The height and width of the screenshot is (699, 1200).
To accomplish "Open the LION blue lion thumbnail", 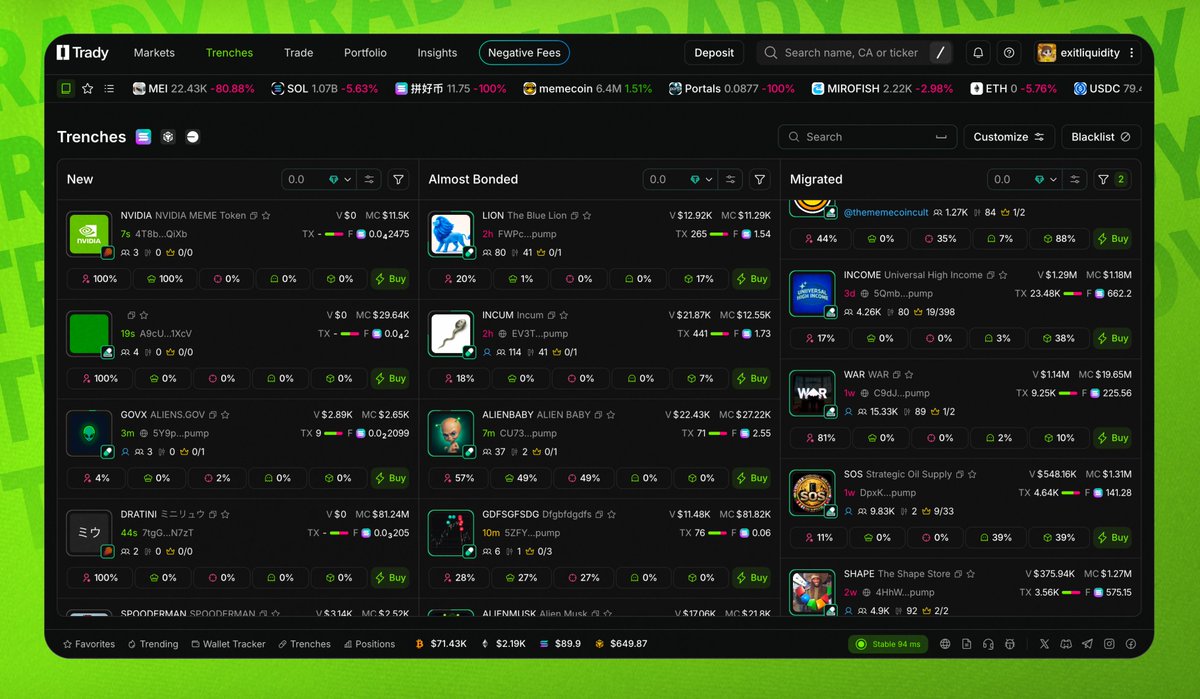I will pos(451,235).
